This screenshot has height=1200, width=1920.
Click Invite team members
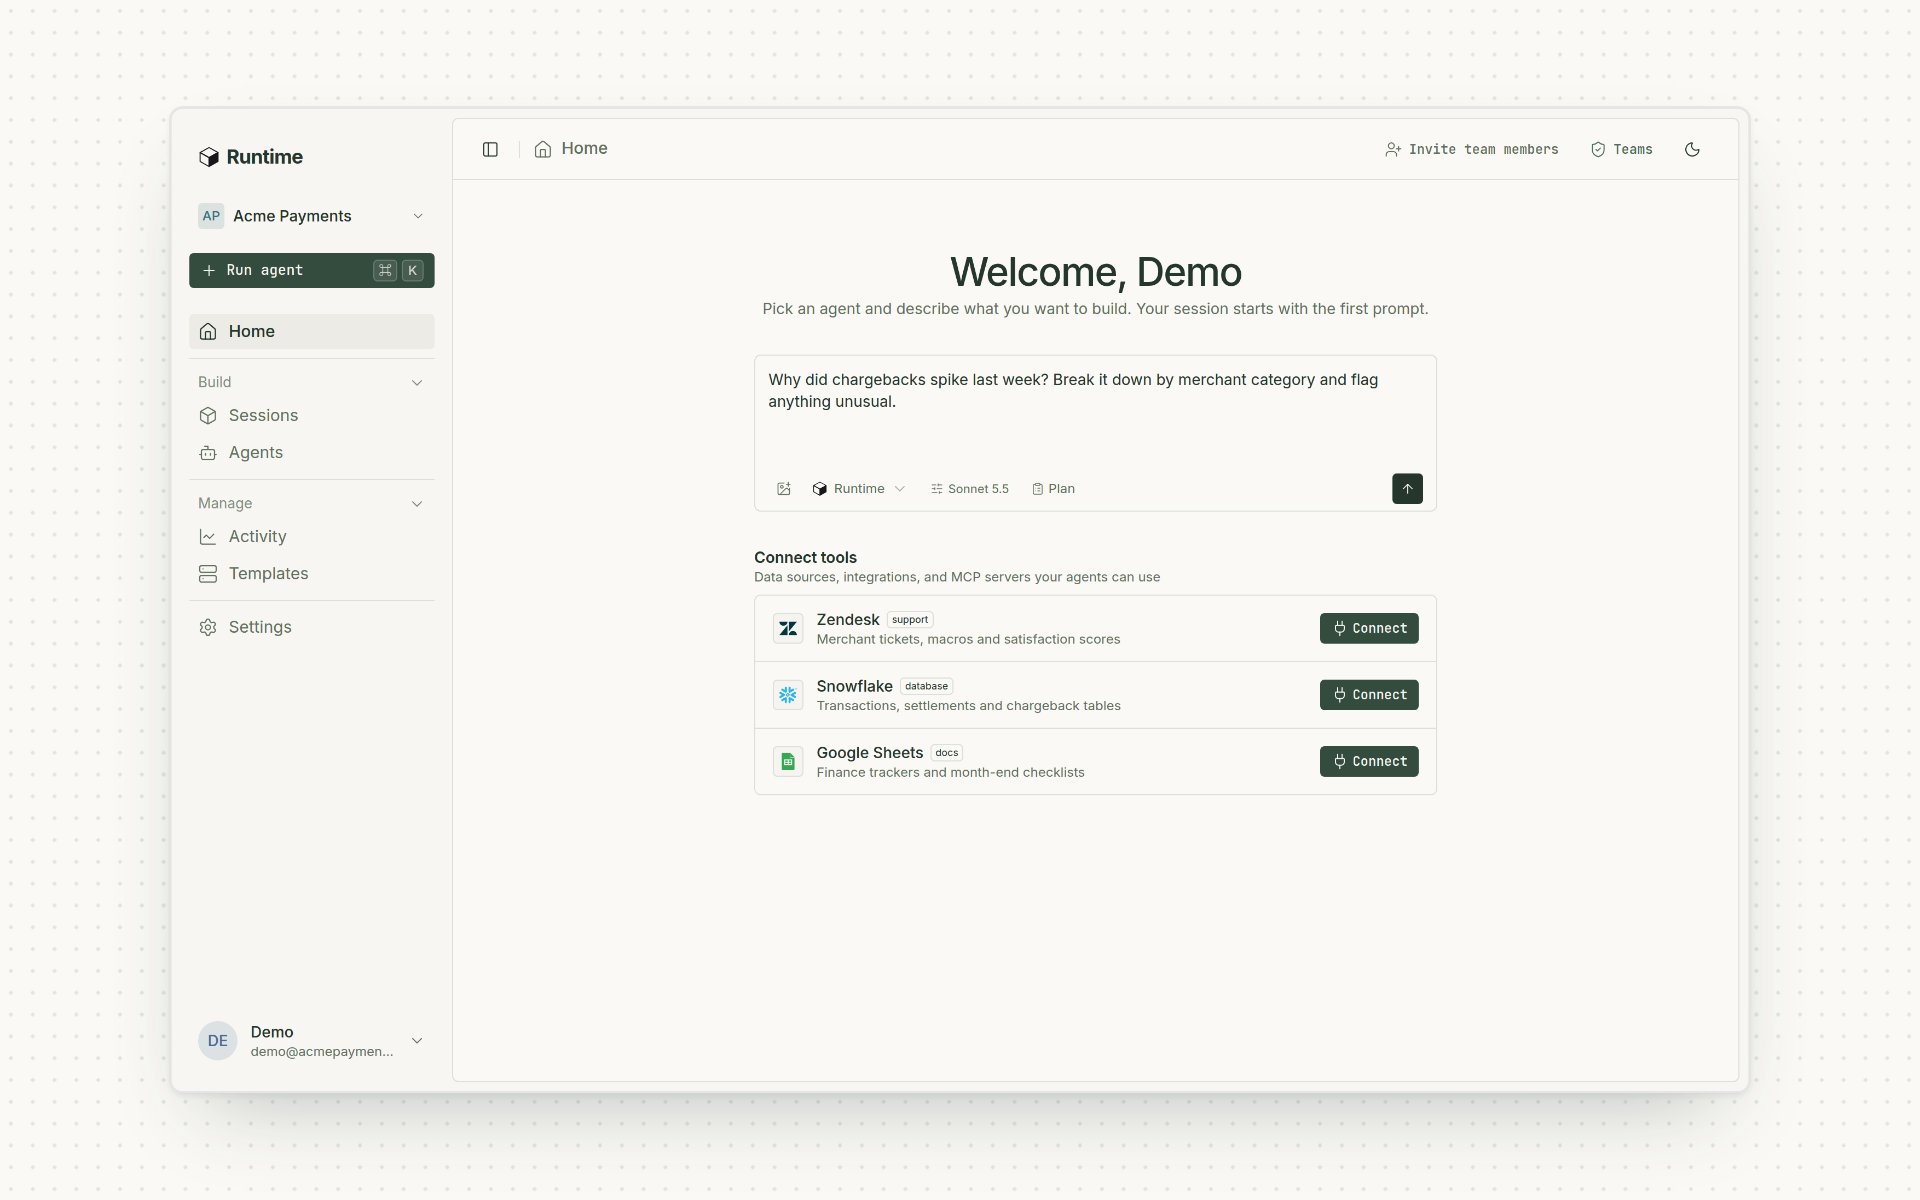pyautogui.click(x=1472, y=149)
